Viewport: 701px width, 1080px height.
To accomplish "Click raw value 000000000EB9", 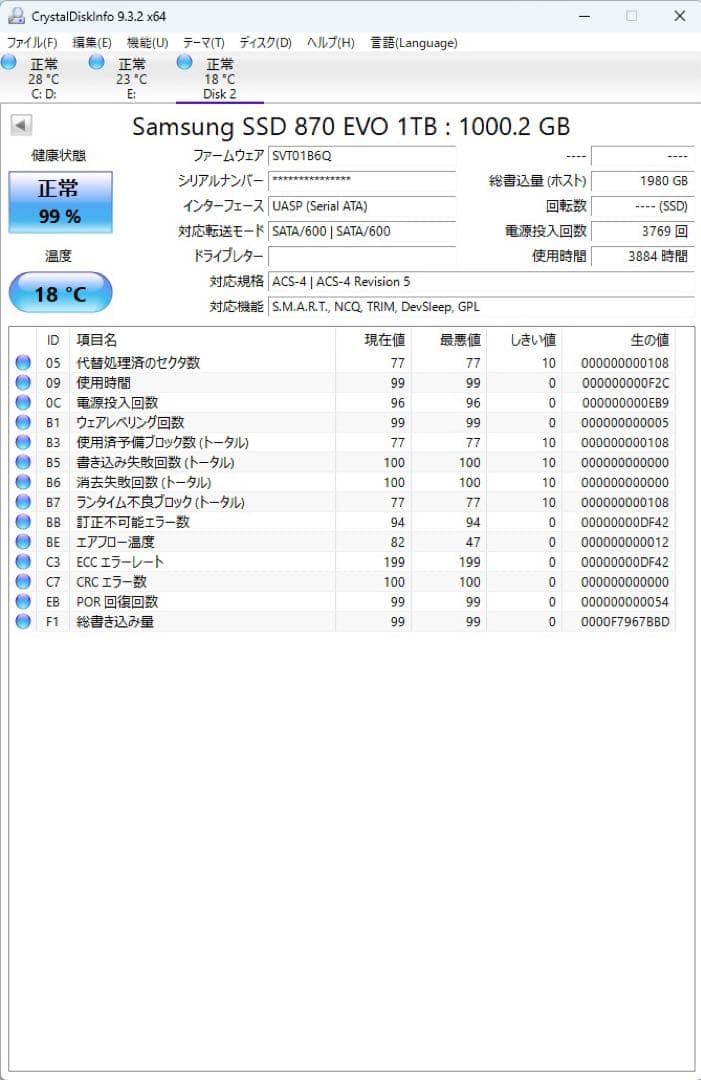I will pyautogui.click(x=625, y=402).
